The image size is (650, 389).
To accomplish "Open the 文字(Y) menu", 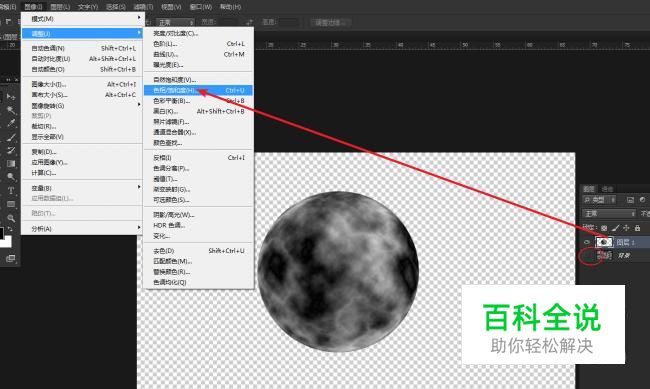I will 88,7.
